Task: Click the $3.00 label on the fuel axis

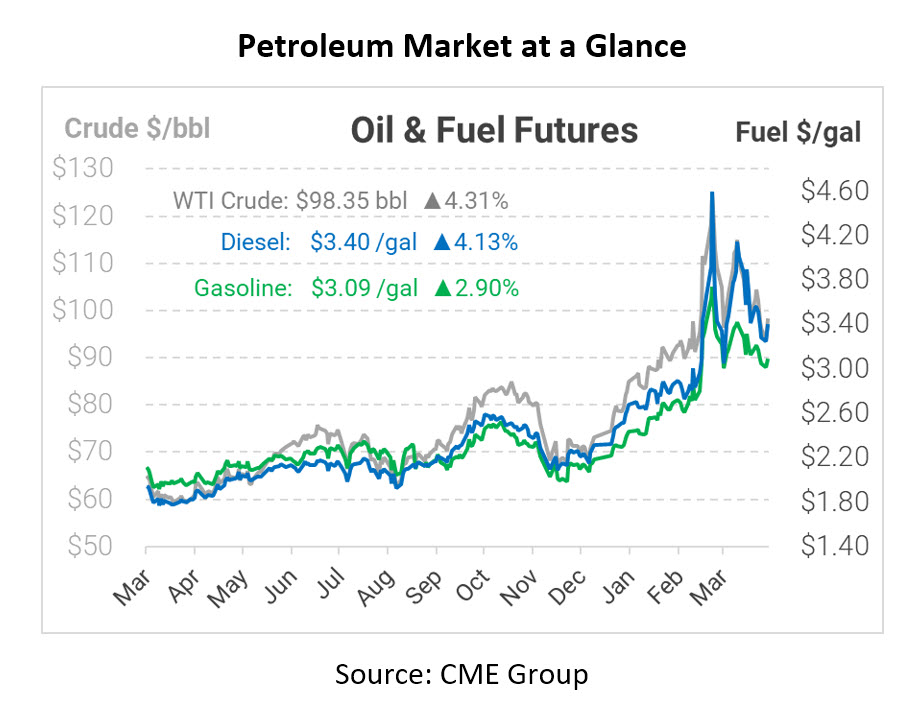Action: (x=832, y=369)
